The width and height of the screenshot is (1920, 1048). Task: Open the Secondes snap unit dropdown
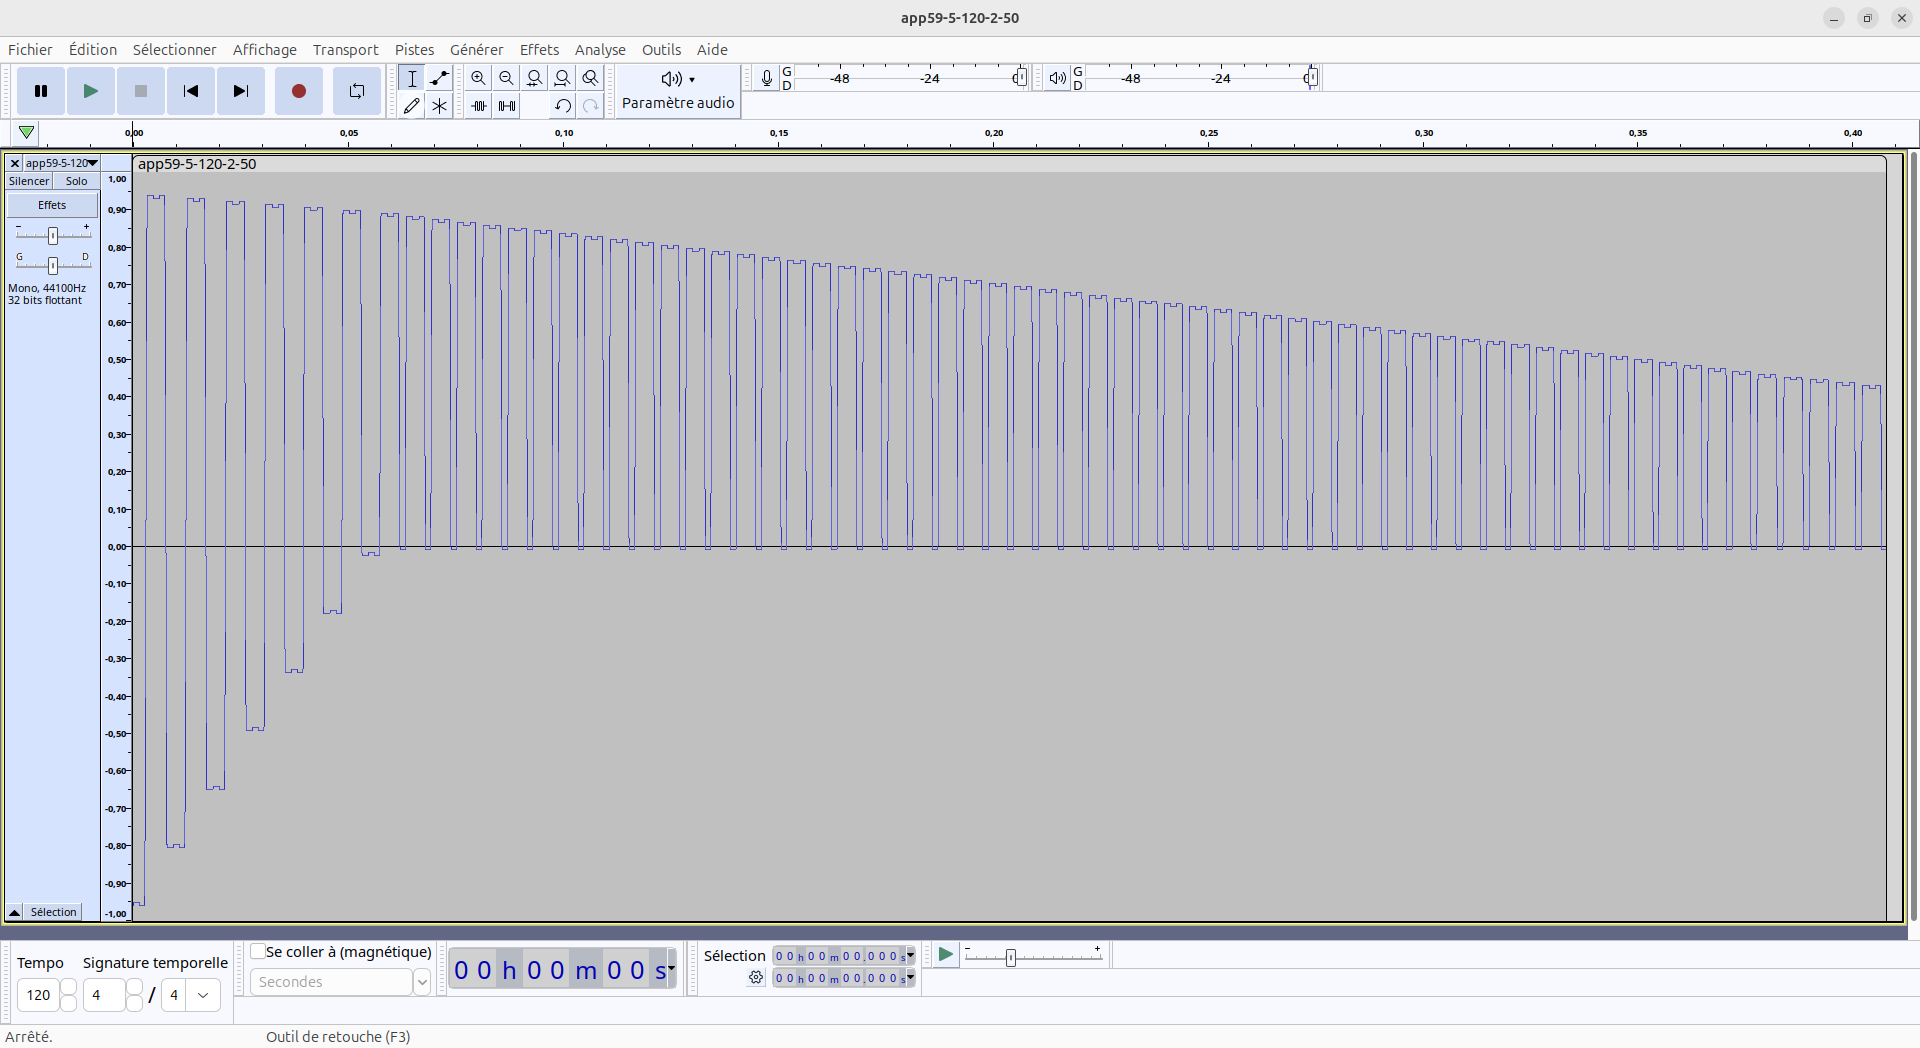pos(422,982)
